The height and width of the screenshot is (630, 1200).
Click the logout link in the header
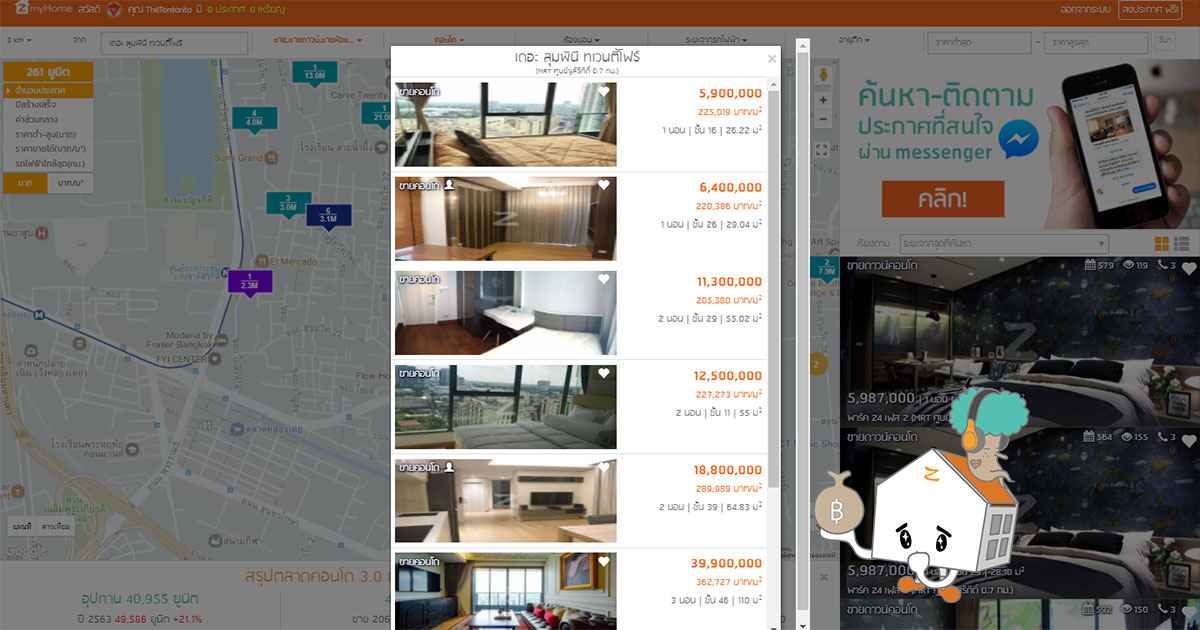(x=1084, y=10)
